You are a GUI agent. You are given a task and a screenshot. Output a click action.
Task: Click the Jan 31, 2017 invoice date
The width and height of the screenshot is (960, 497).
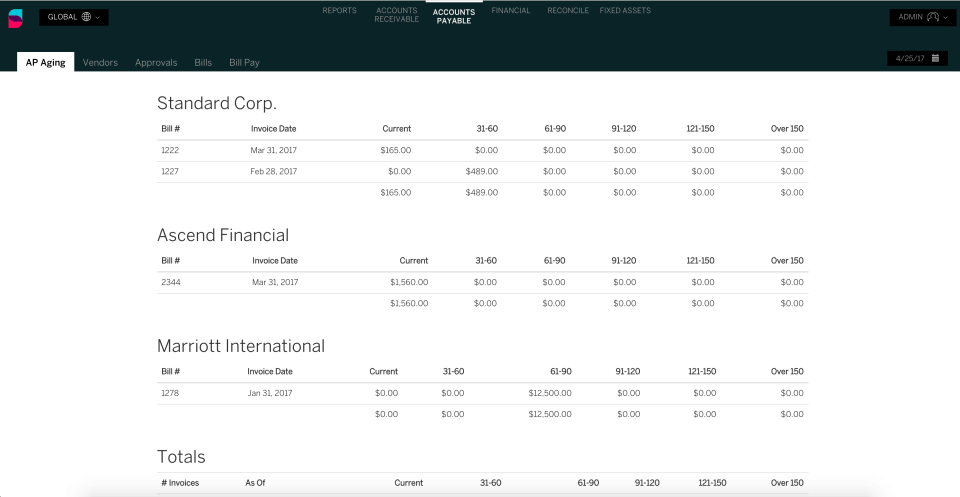click(x=270, y=393)
